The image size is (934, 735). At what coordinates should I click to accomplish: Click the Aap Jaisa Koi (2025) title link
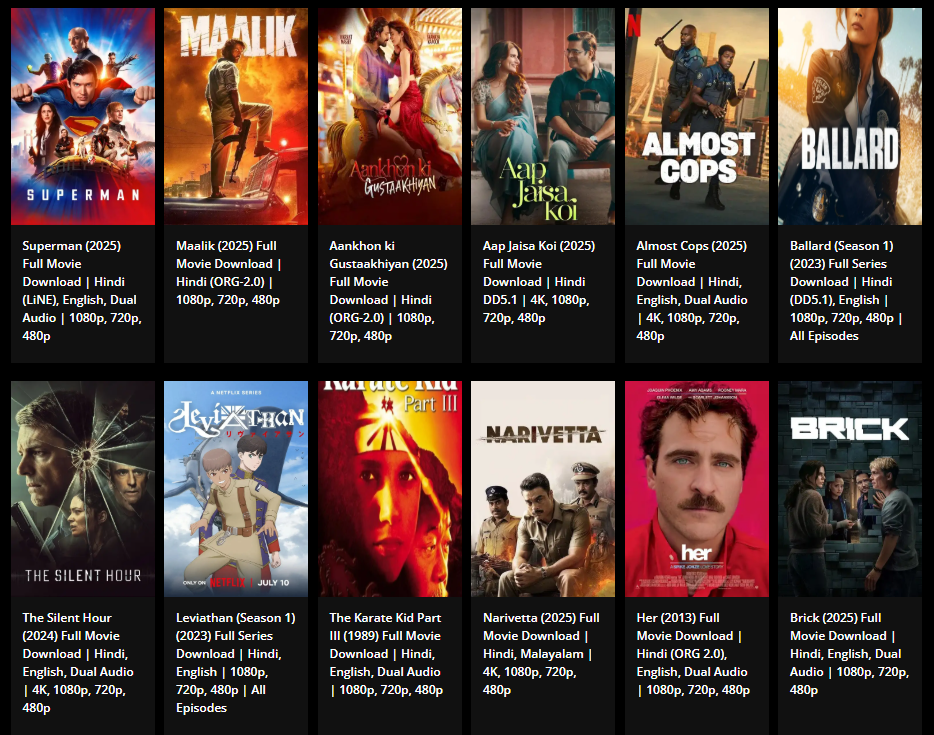pos(539,282)
